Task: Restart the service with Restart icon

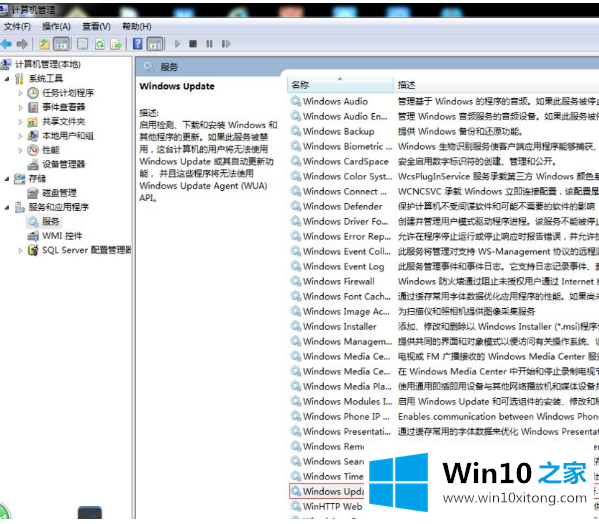Action: click(x=226, y=44)
